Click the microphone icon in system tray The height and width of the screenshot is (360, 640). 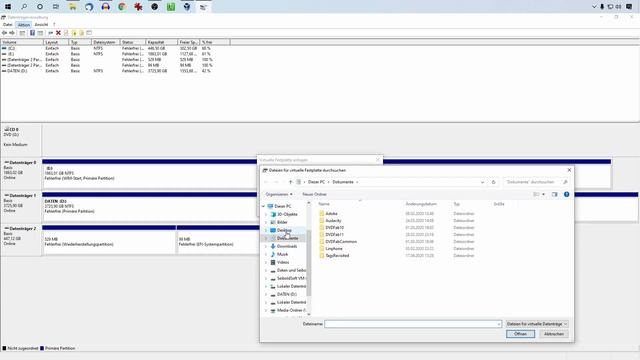(602, 7)
